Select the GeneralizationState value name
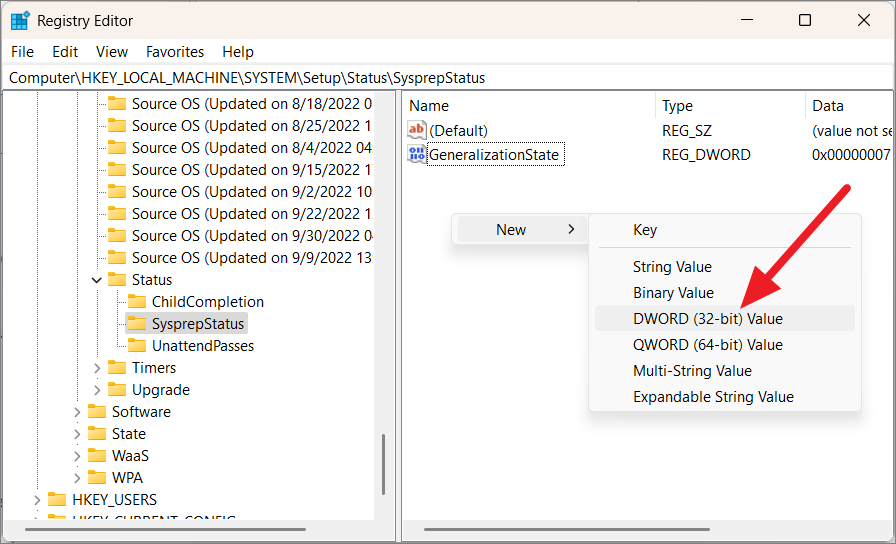Screen dimensions: 896x544 (x=495, y=154)
